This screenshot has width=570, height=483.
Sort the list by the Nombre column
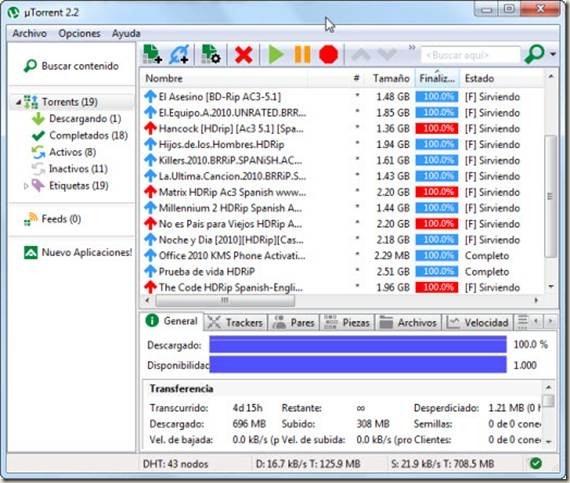coord(164,79)
